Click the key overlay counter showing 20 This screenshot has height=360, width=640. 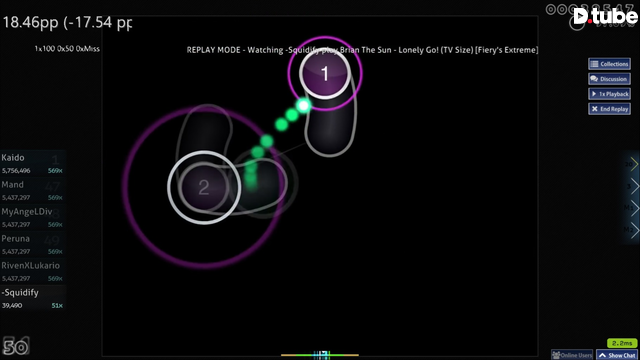click(631, 164)
